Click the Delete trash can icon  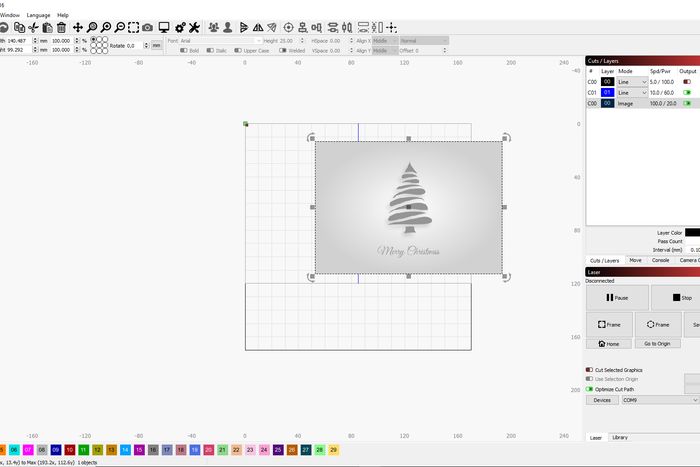click(x=61, y=27)
